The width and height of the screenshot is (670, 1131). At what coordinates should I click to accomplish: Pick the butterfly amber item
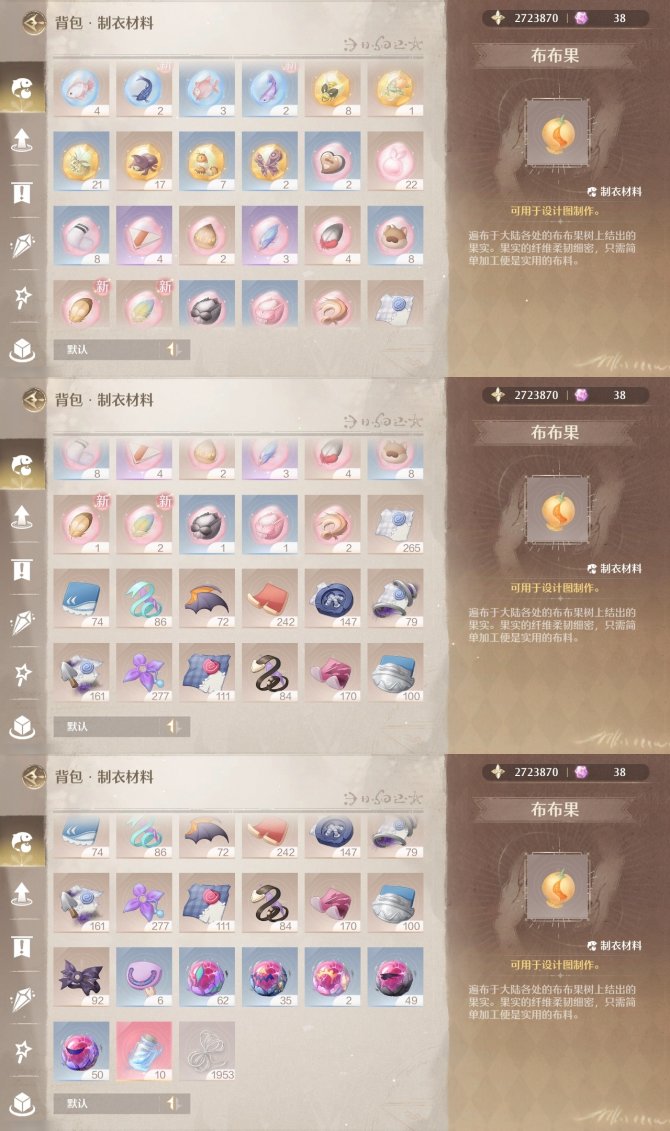(270, 162)
